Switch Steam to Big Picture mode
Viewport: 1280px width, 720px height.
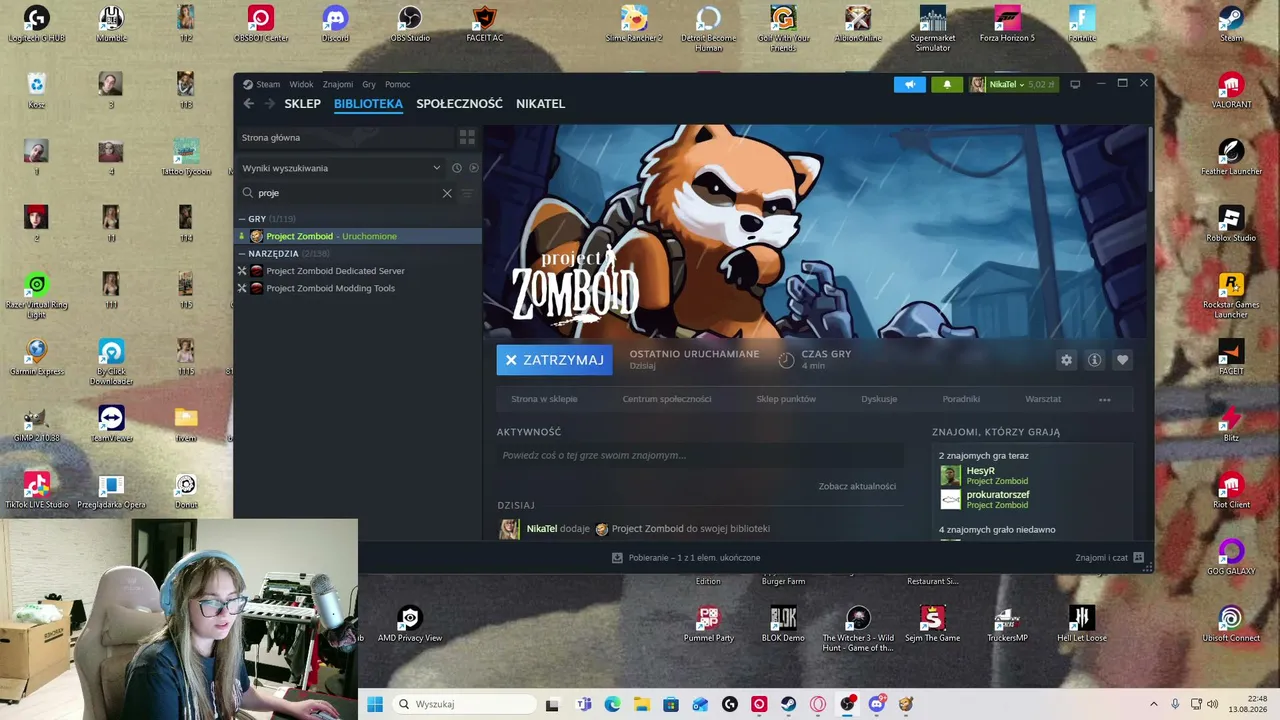coord(1075,84)
